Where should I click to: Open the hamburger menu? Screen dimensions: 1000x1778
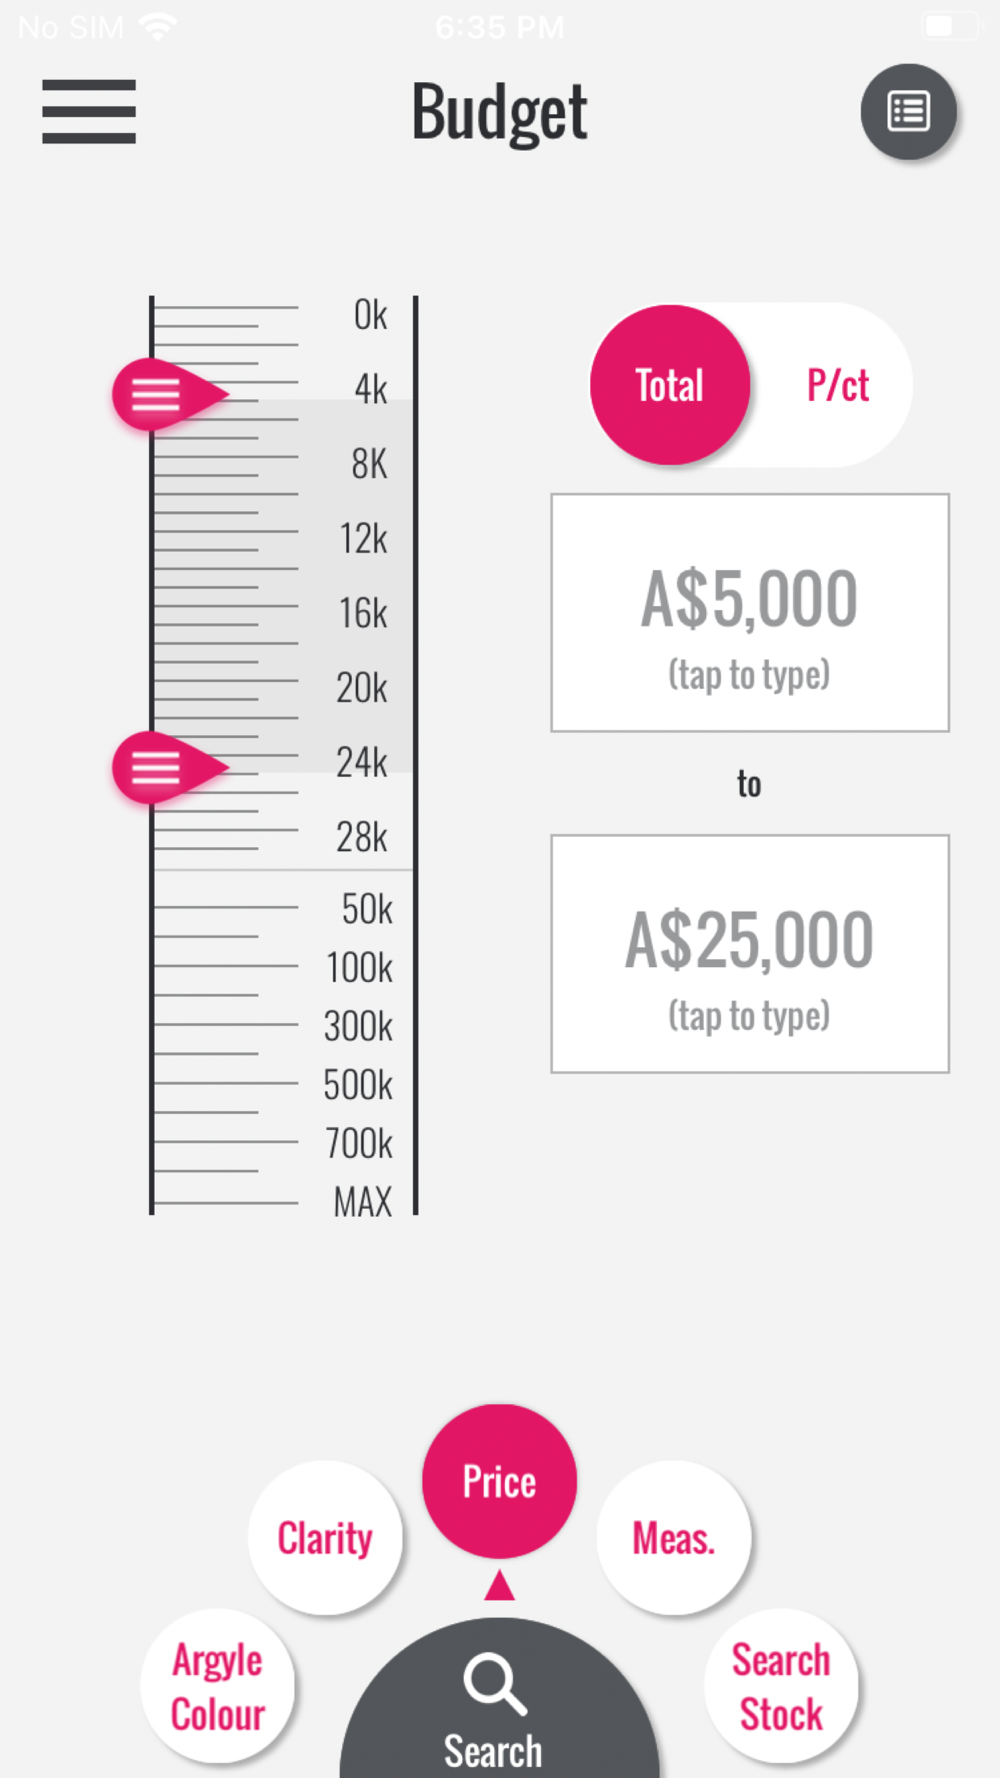pyautogui.click(x=89, y=111)
